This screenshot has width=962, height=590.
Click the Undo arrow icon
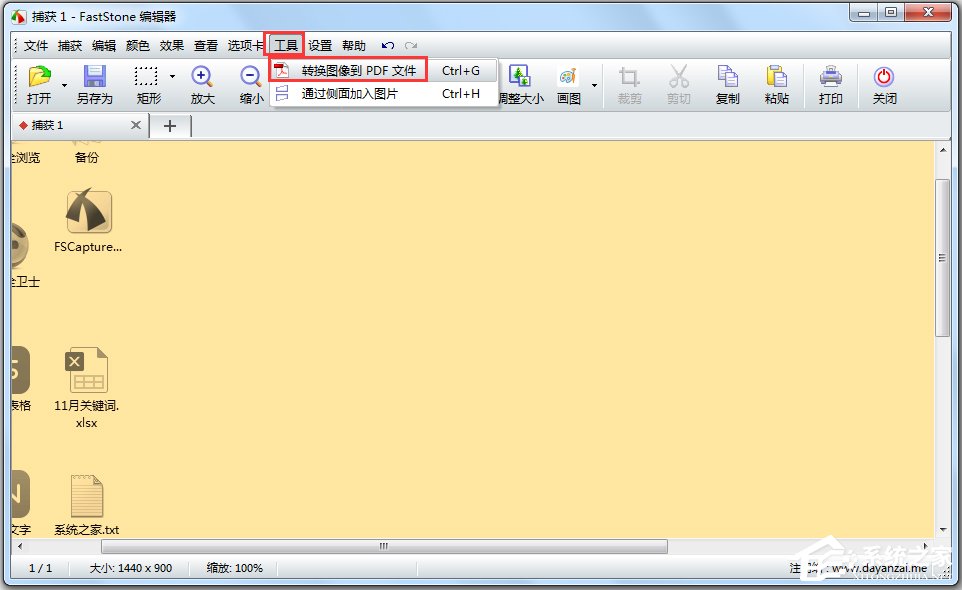coord(388,45)
